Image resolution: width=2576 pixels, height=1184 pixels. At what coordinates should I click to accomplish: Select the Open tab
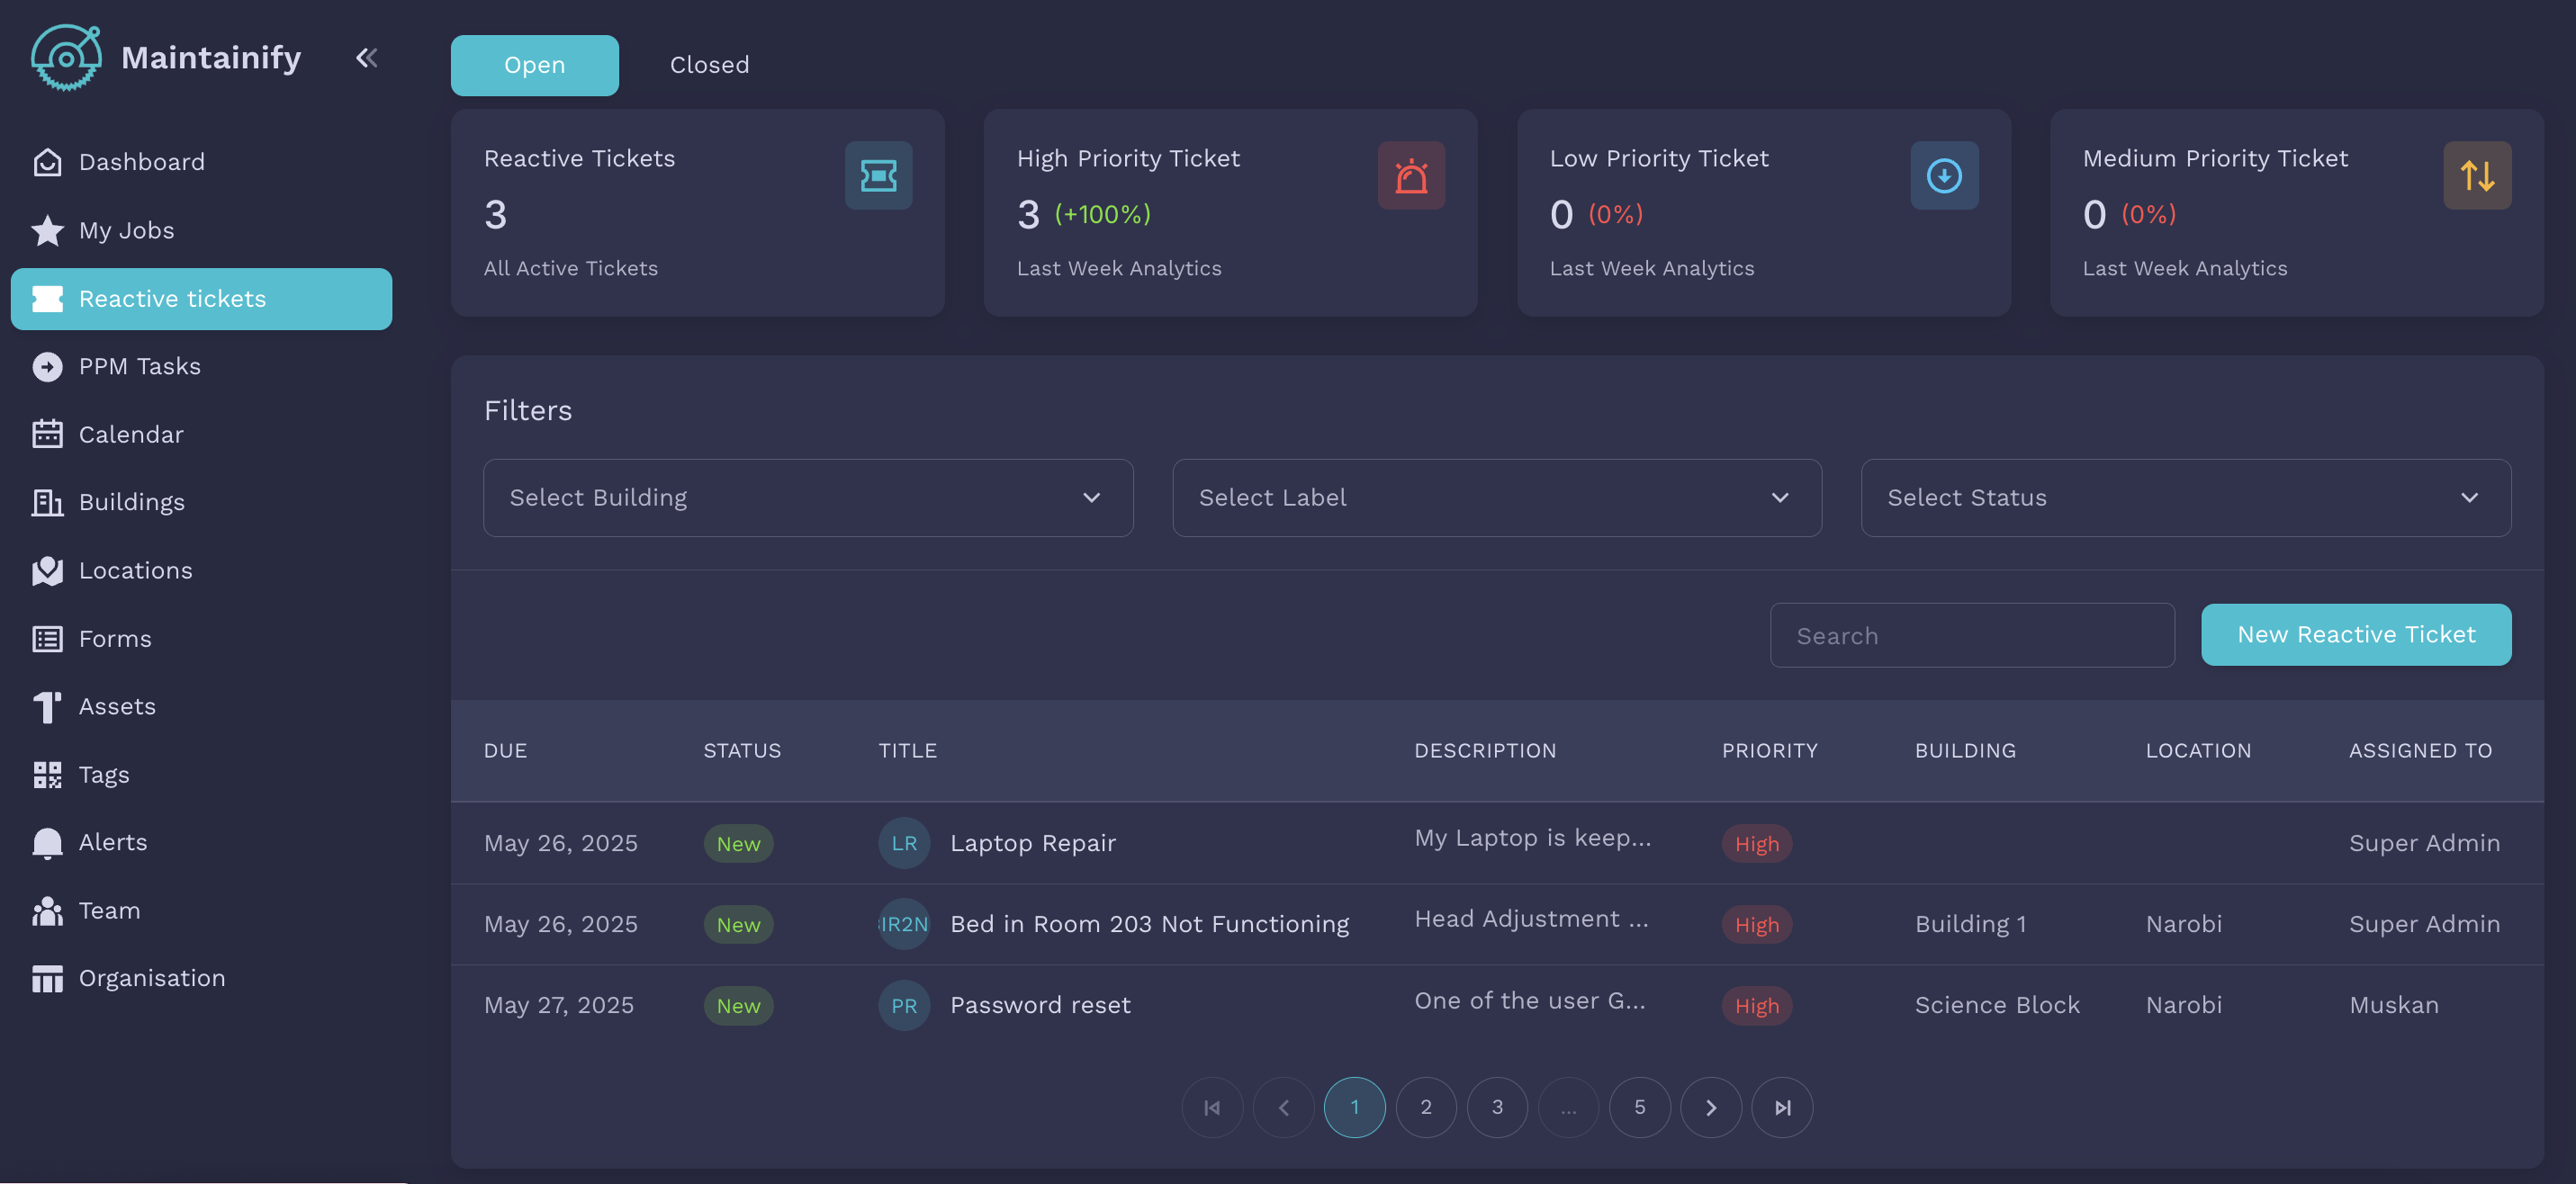[534, 65]
